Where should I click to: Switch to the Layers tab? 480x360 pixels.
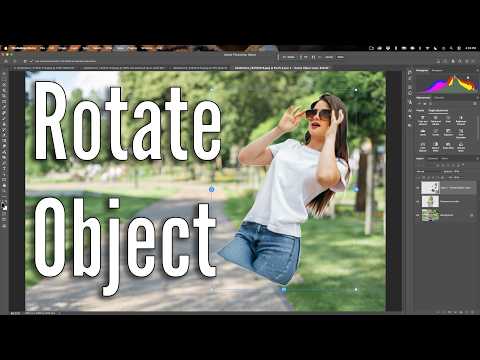(x=420, y=158)
